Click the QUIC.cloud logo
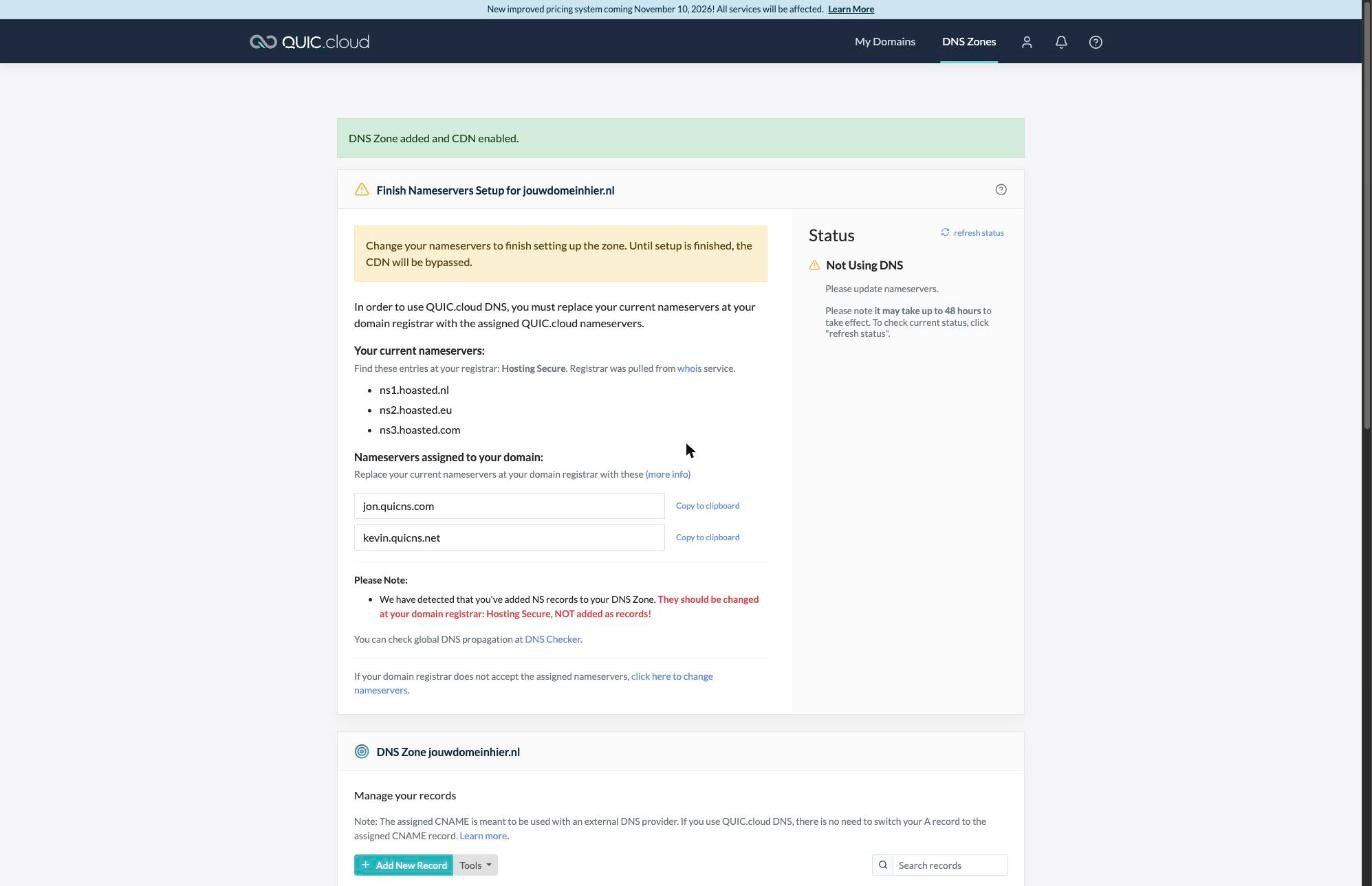 [309, 42]
